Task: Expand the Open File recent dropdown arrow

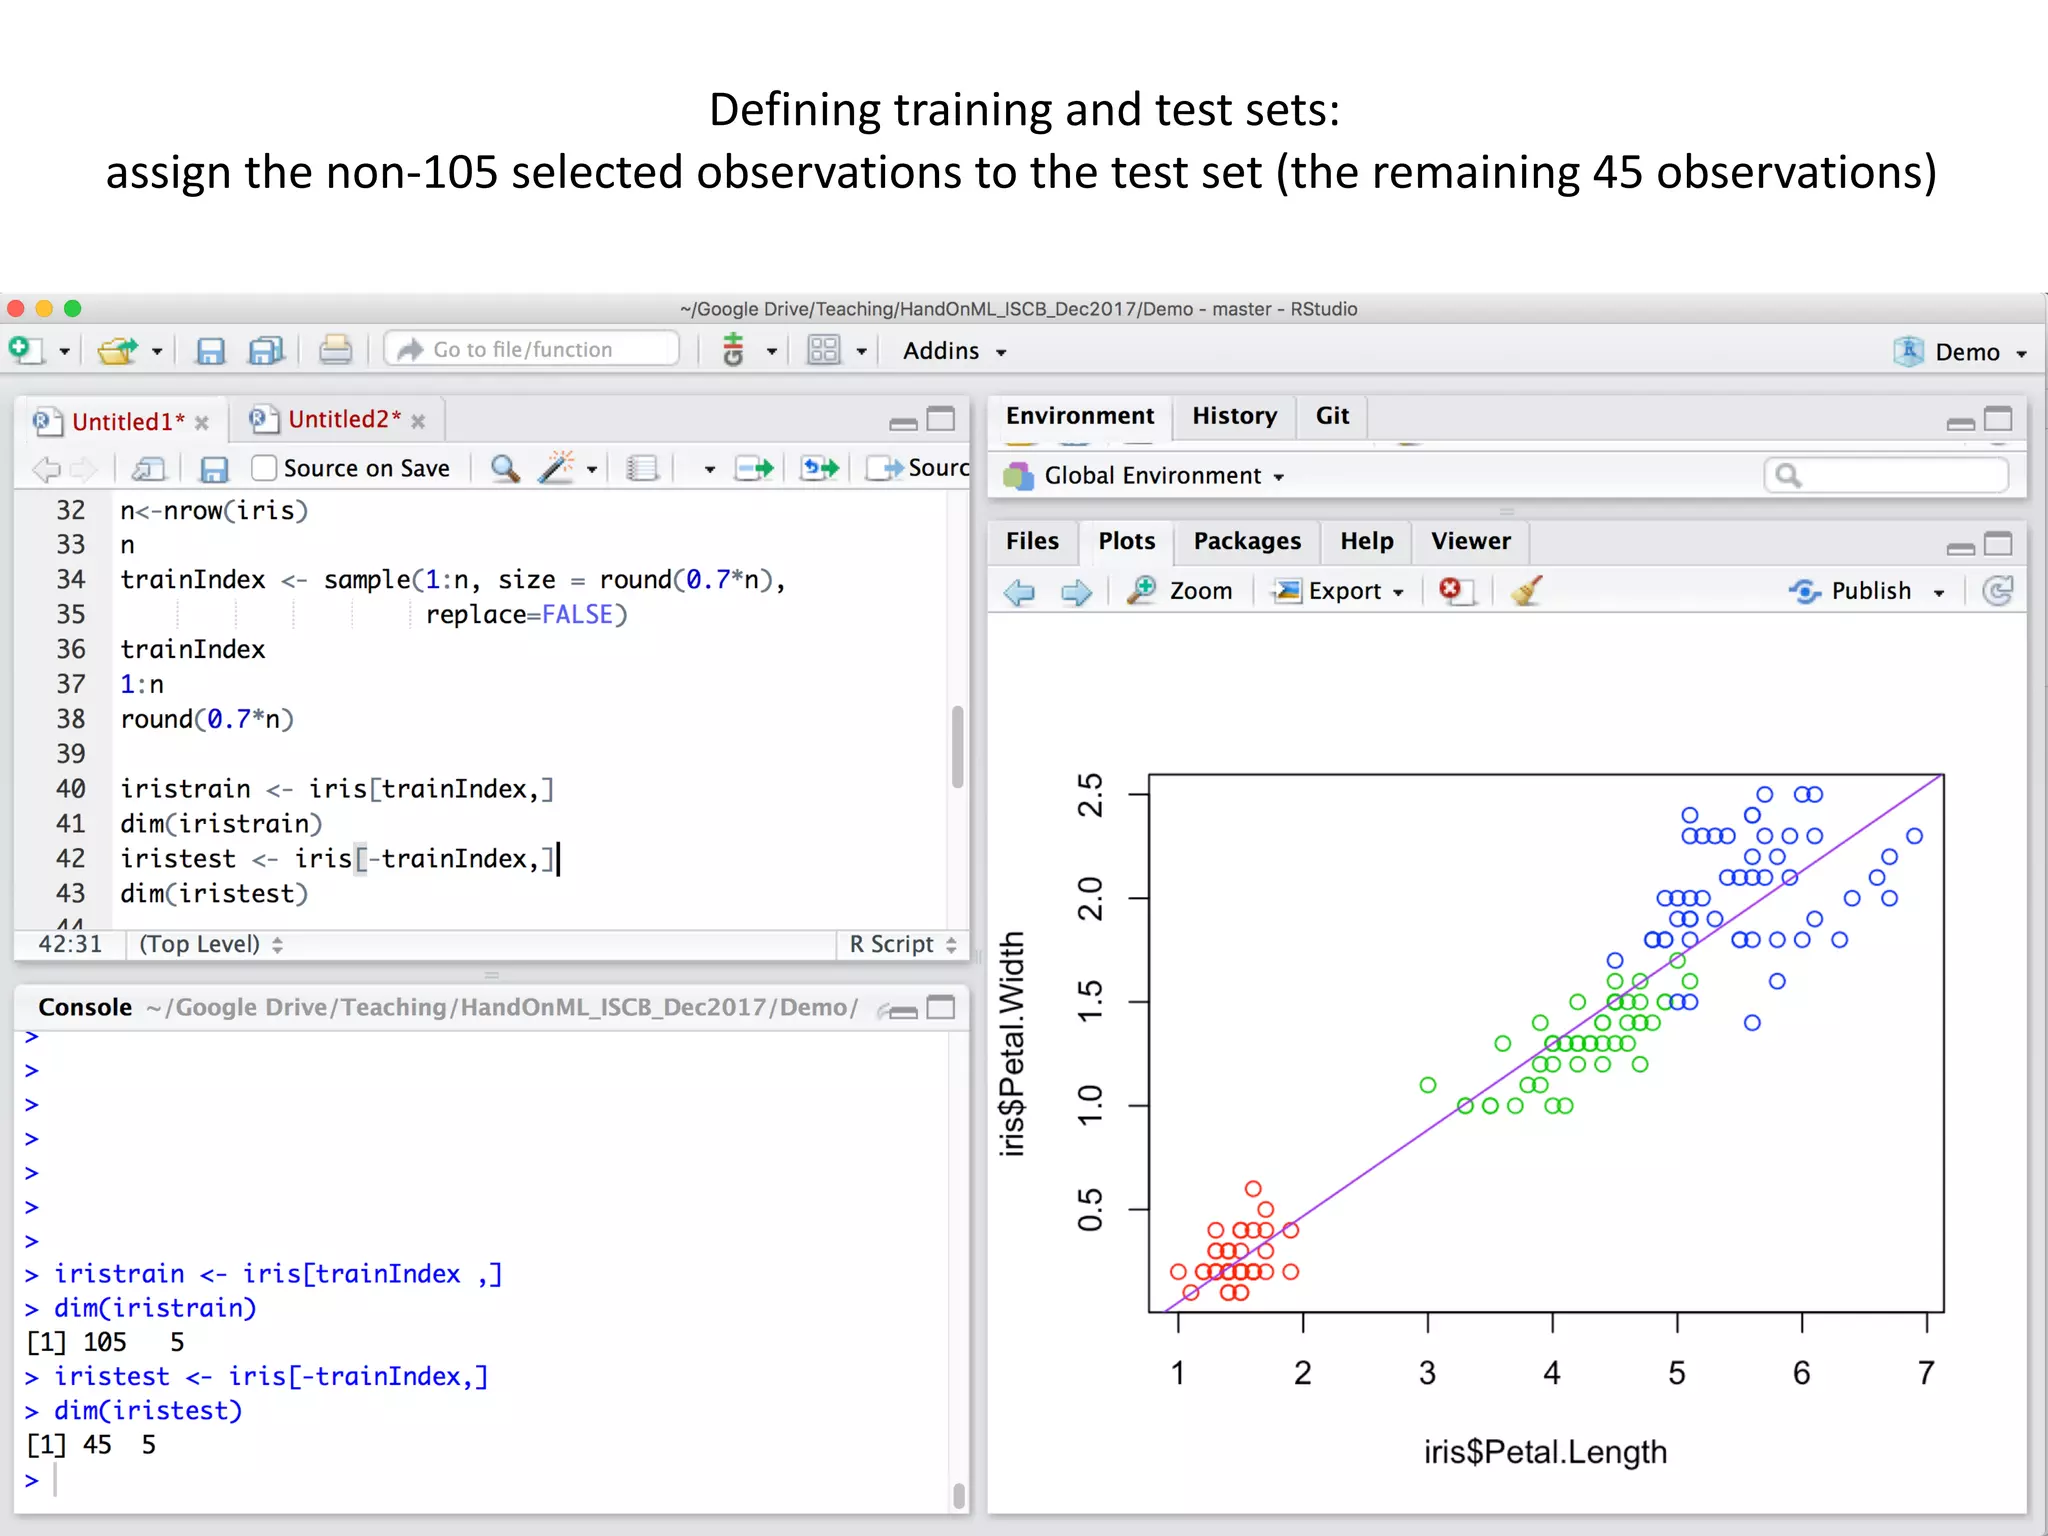Action: pos(157,352)
